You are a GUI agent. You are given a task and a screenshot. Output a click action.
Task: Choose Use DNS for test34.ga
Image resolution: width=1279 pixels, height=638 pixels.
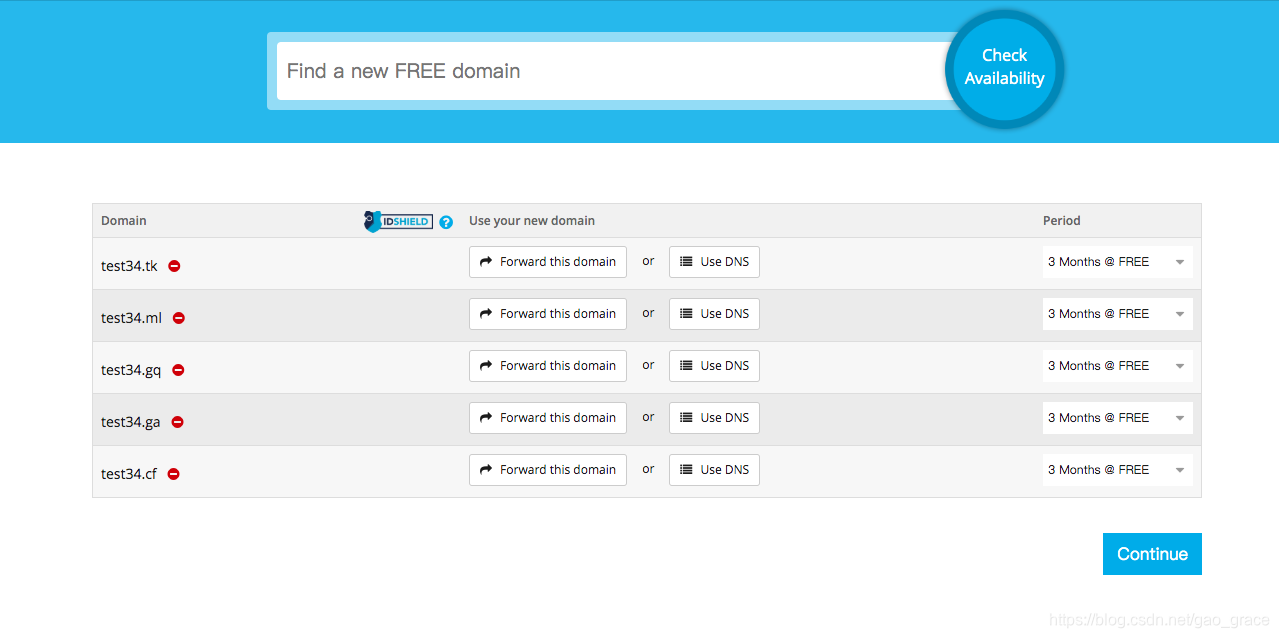point(714,418)
